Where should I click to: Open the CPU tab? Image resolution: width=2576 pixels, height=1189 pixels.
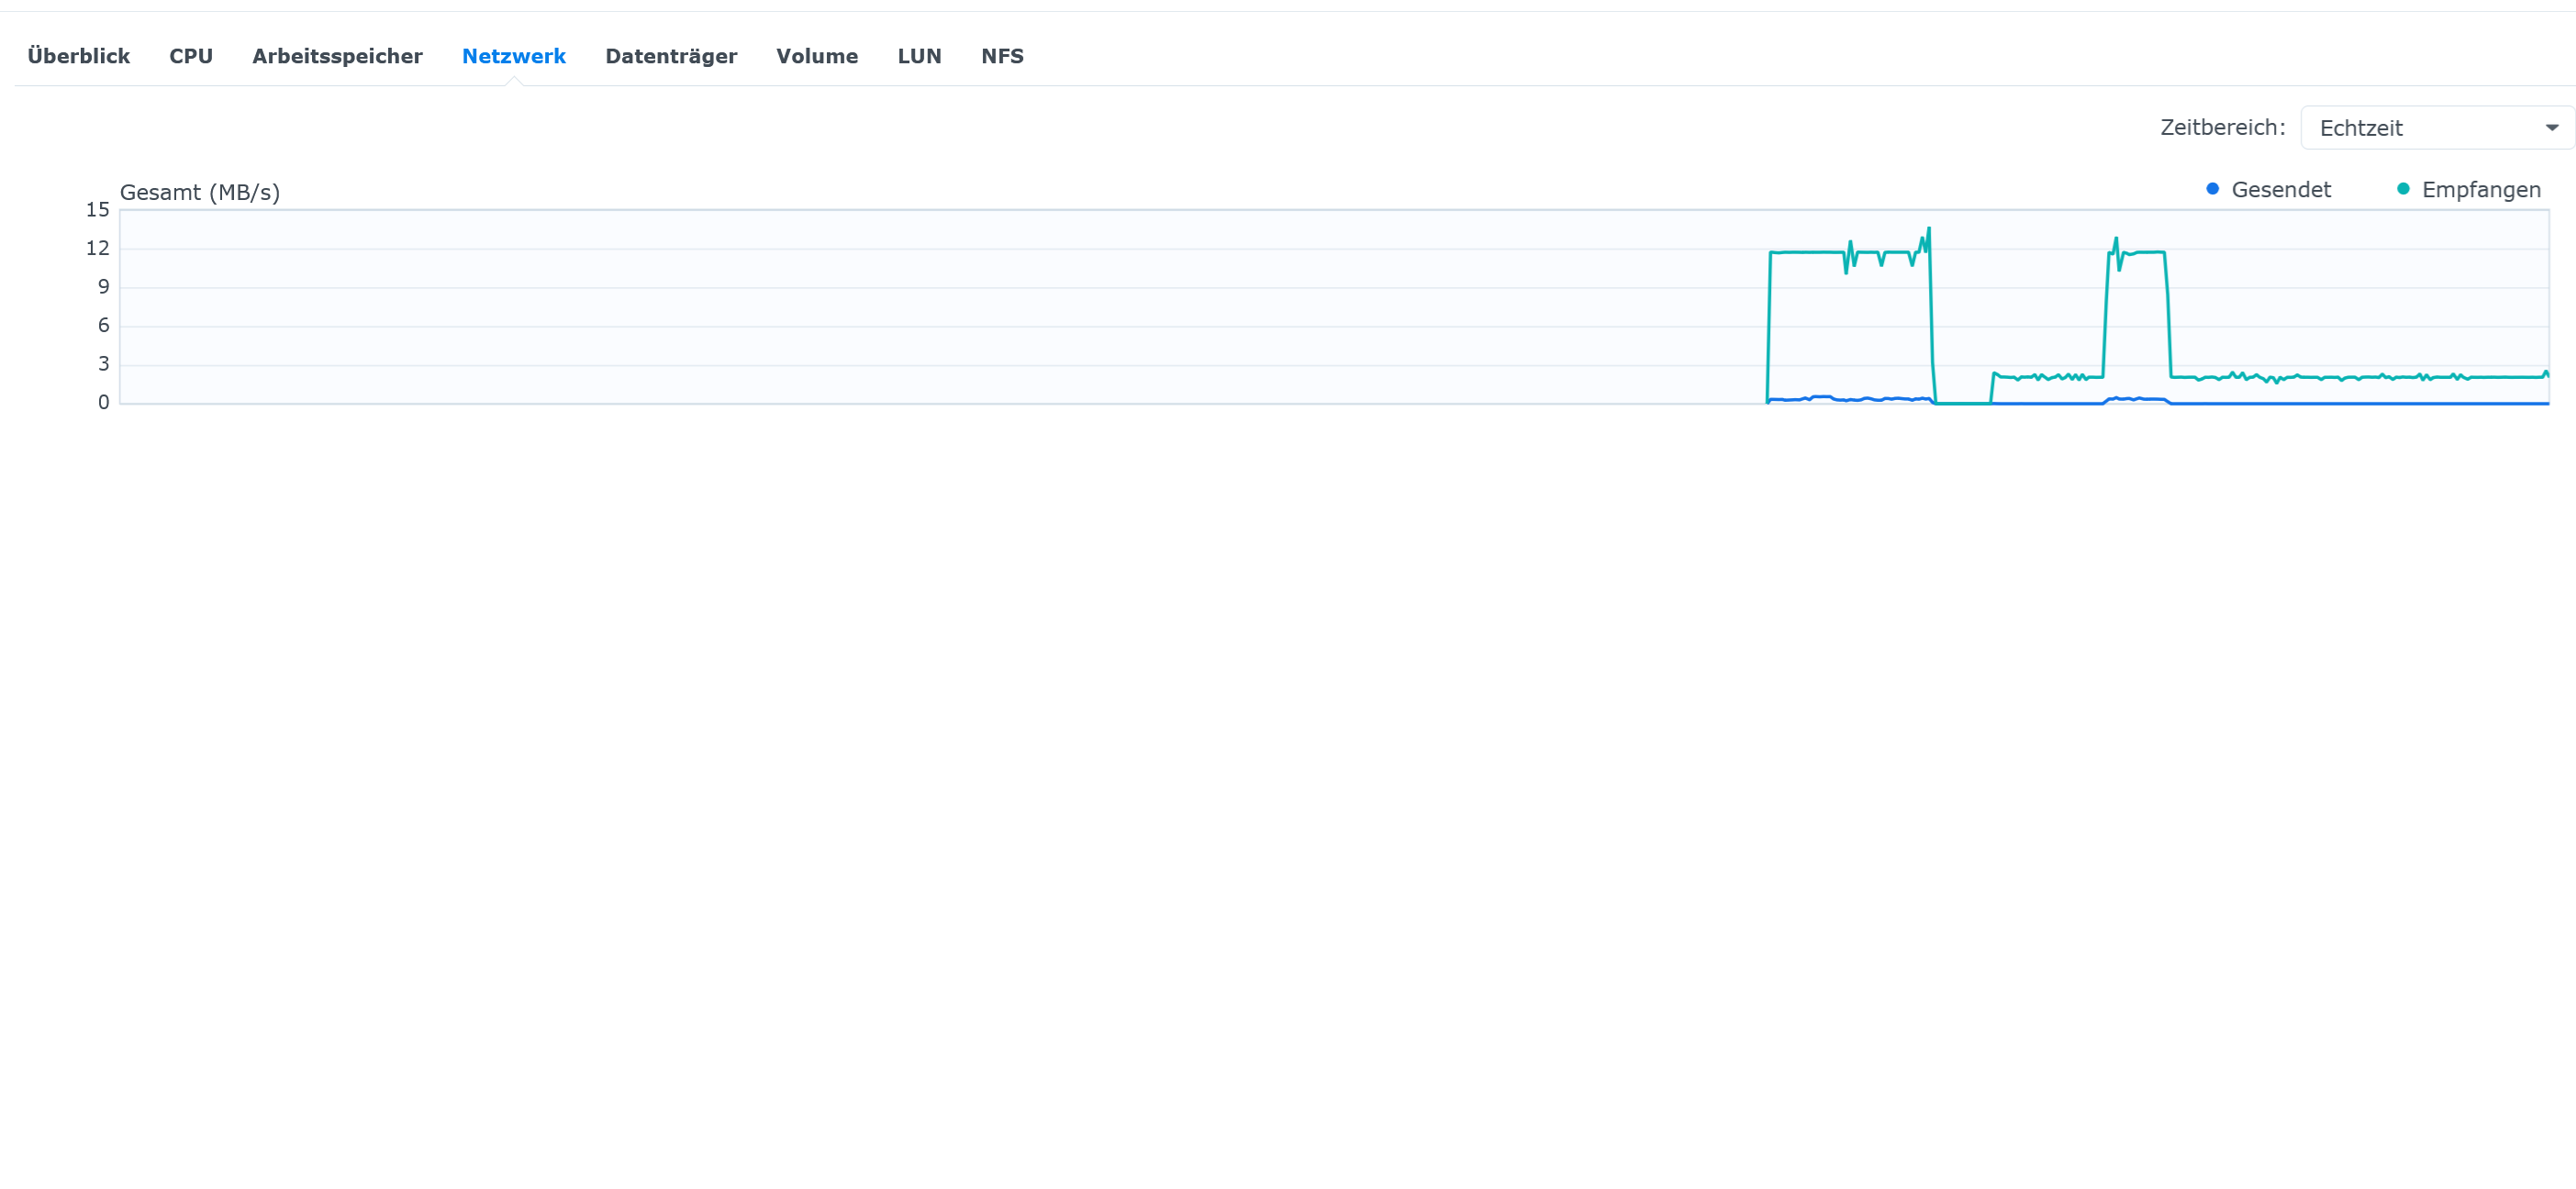click(190, 56)
